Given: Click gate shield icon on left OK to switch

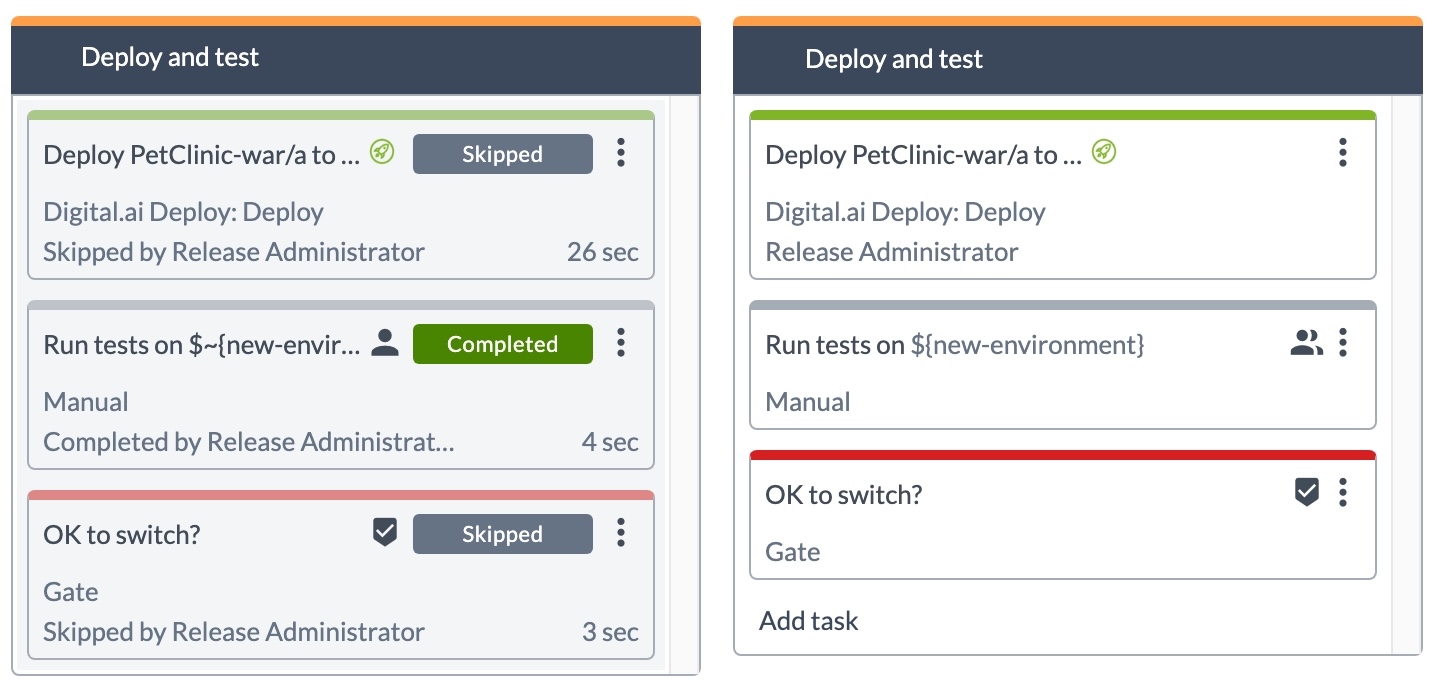Looking at the screenshot, I should [385, 533].
